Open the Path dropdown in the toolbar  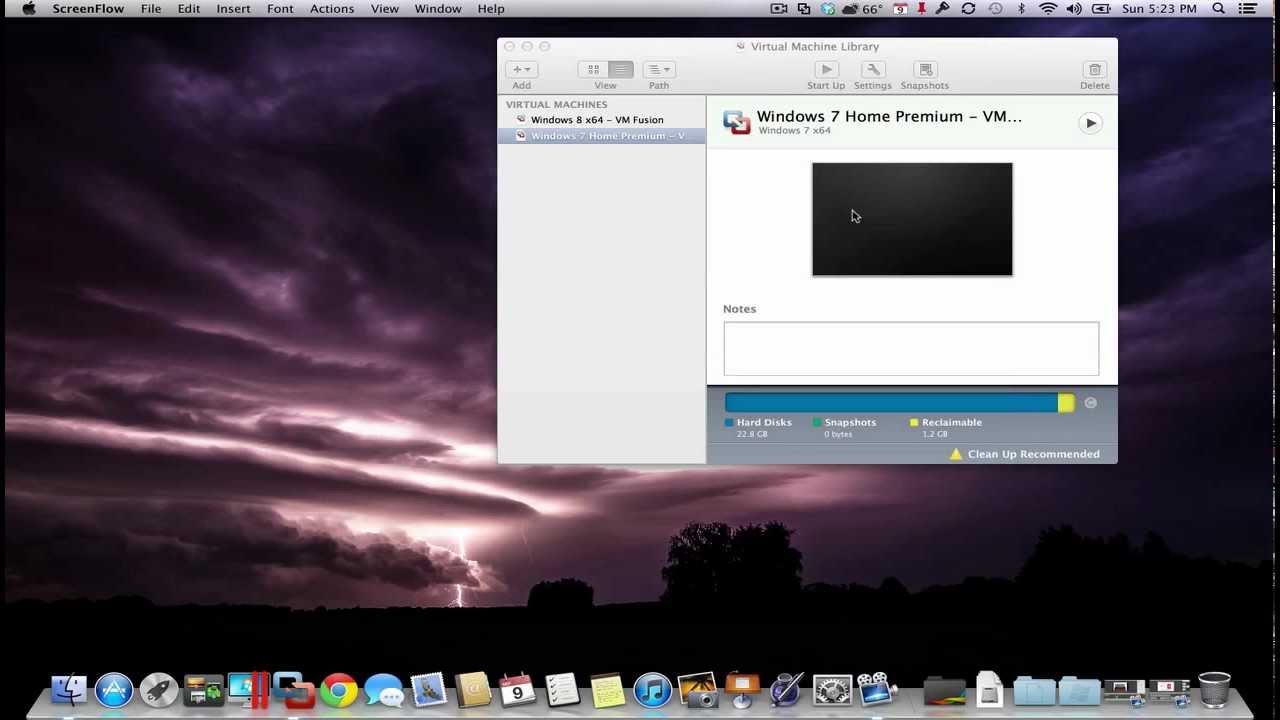click(x=659, y=69)
